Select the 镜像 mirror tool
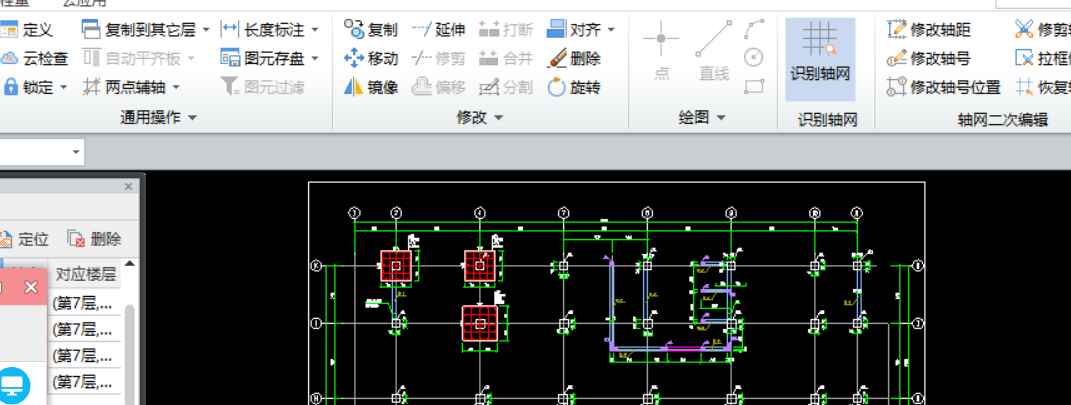 pos(371,87)
